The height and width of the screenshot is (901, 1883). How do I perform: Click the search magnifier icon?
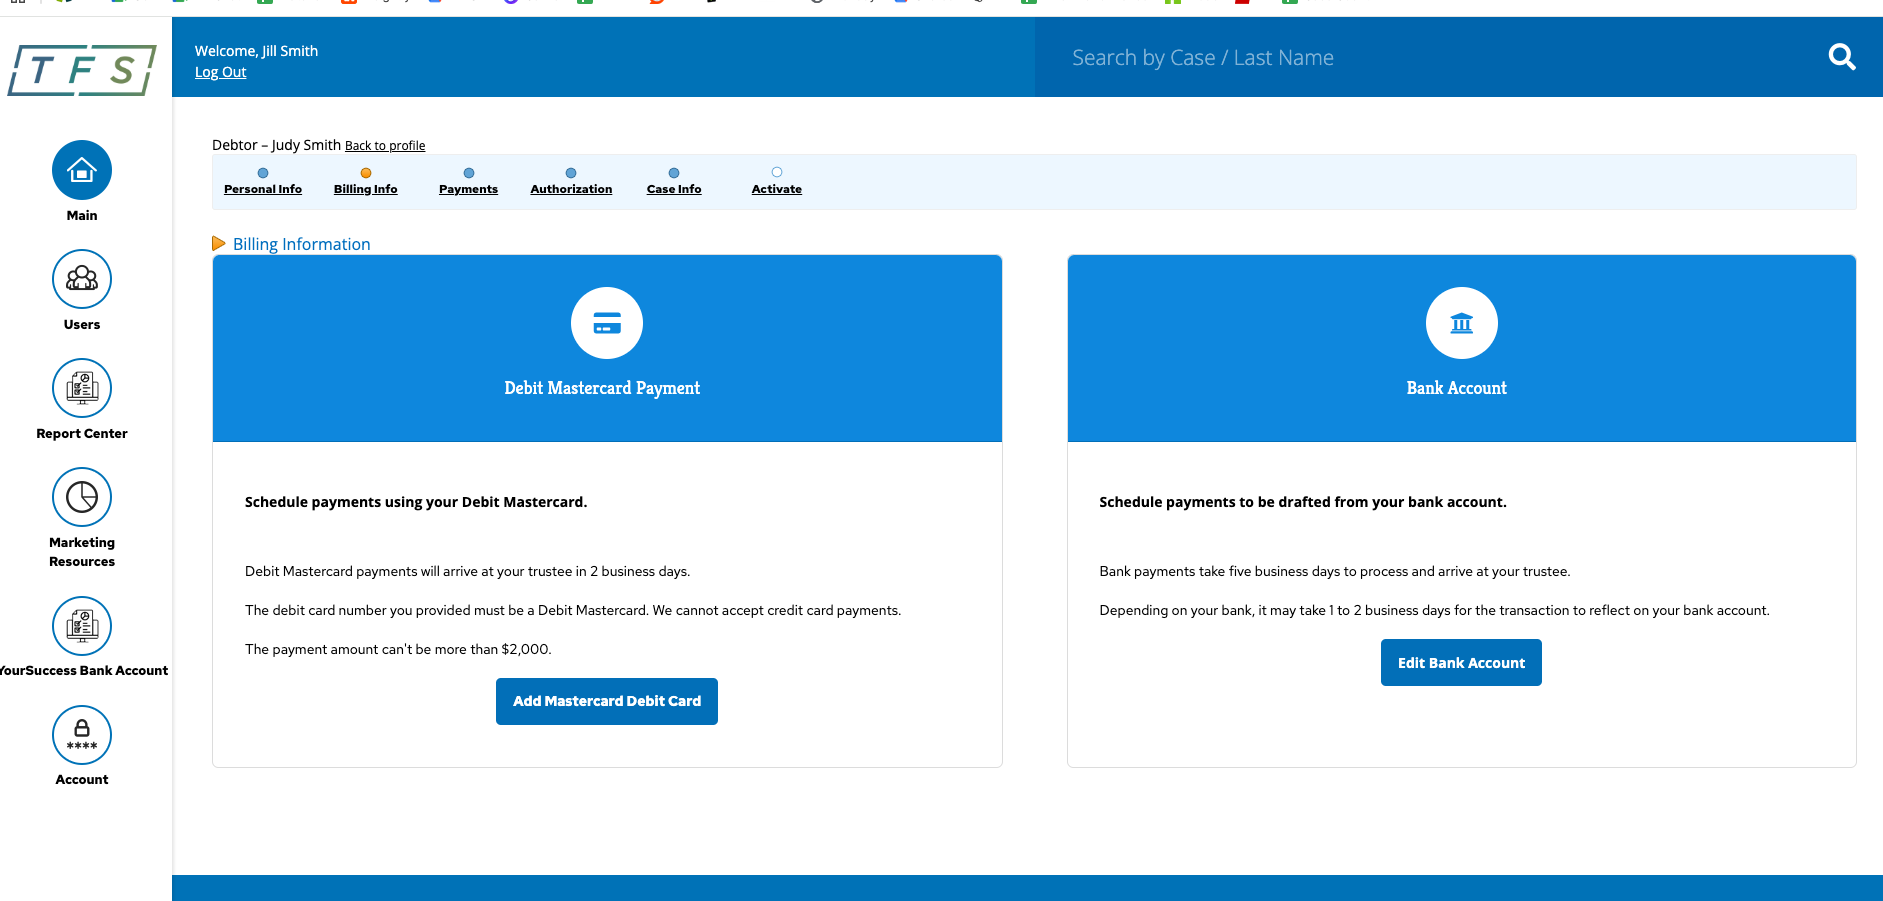click(1841, 57)
